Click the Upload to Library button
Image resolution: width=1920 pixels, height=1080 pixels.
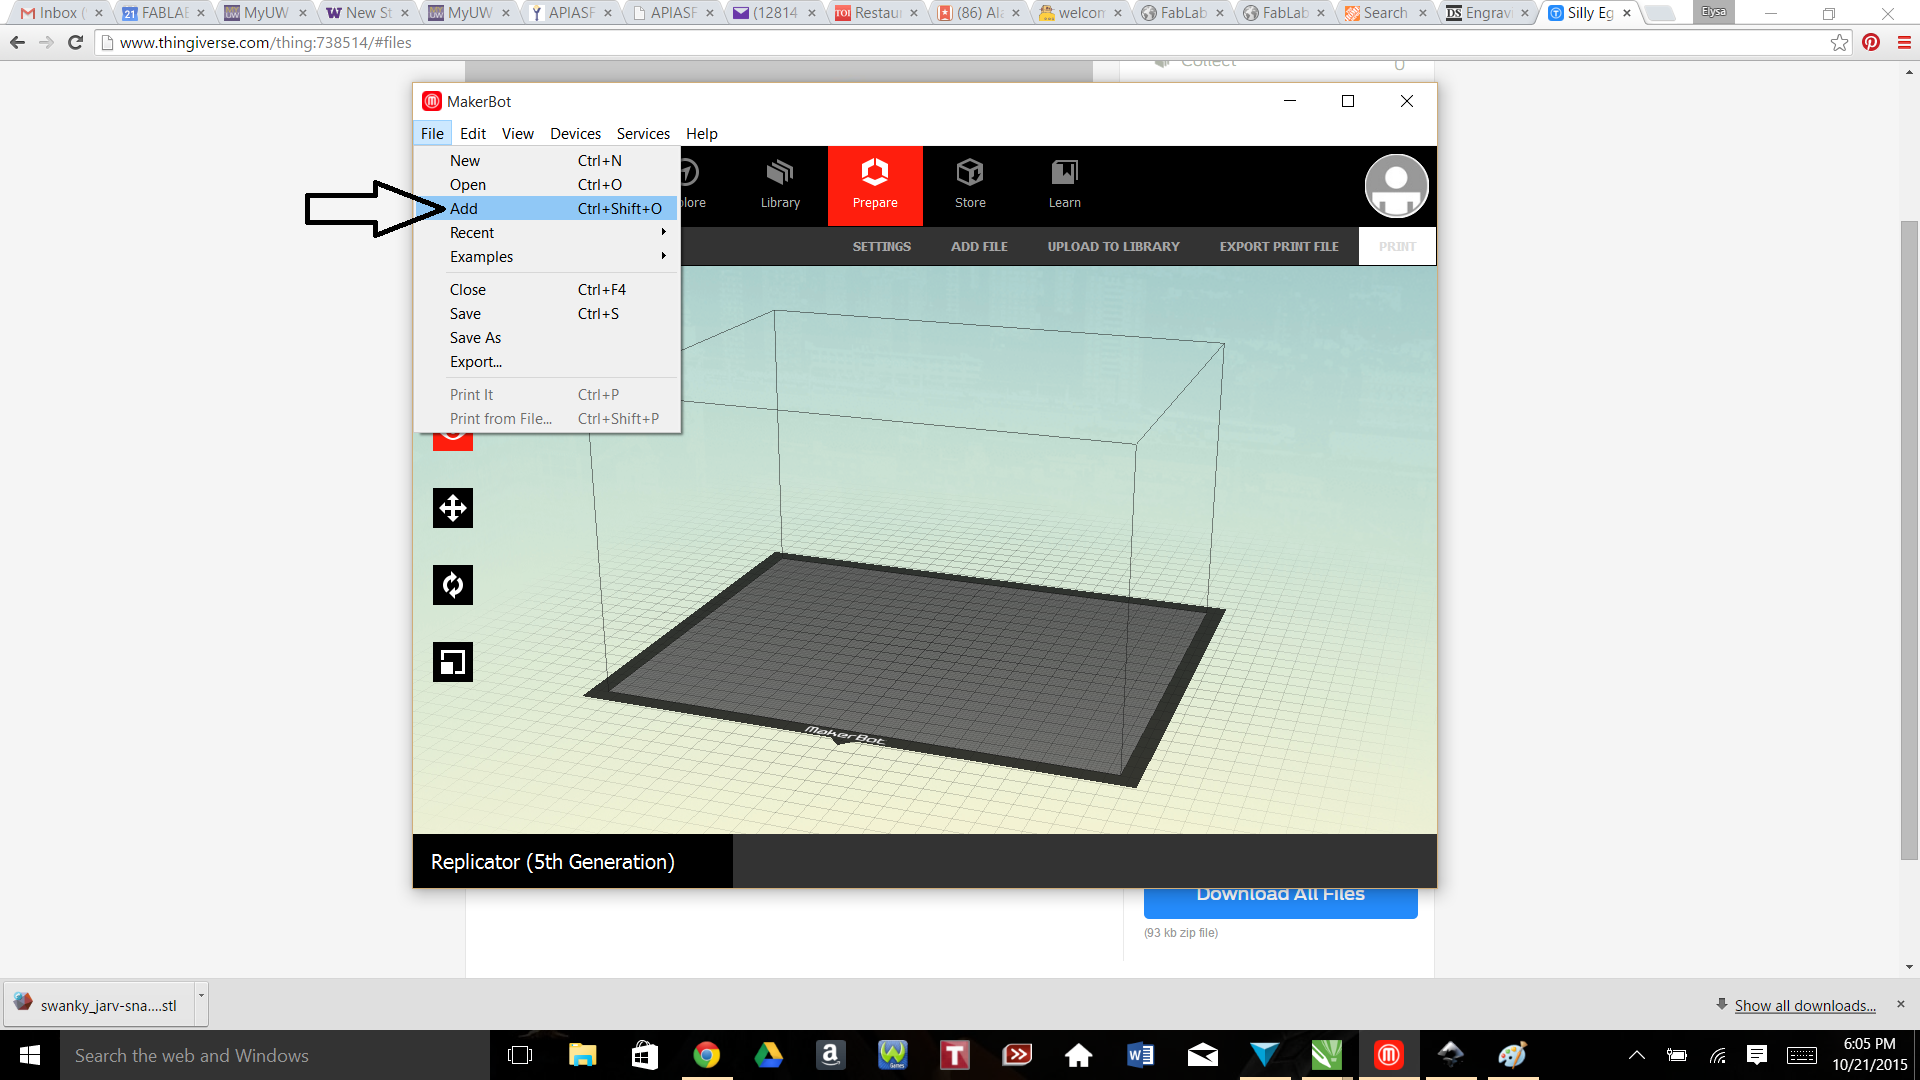tap(1114, 247)
